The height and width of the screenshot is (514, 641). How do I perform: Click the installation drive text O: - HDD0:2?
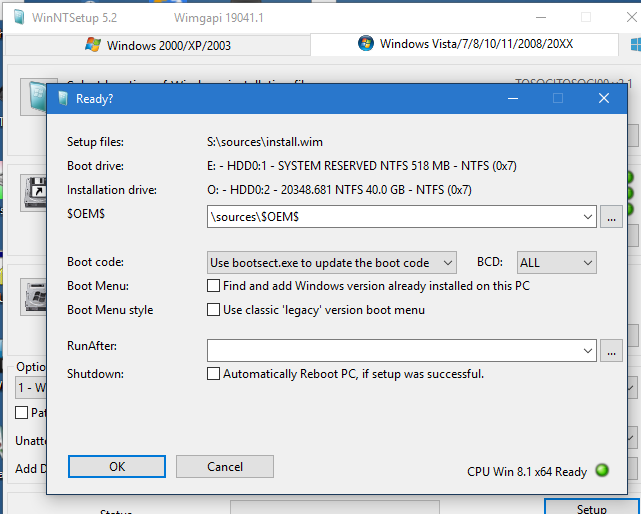339,190
